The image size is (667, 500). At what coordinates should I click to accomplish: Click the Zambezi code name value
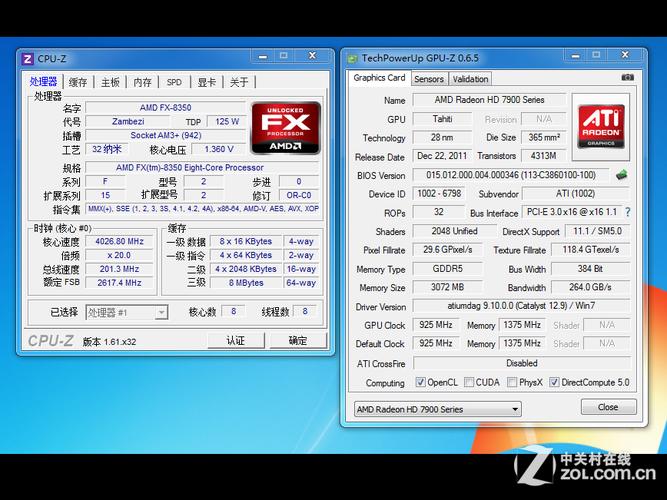point(128,121)
